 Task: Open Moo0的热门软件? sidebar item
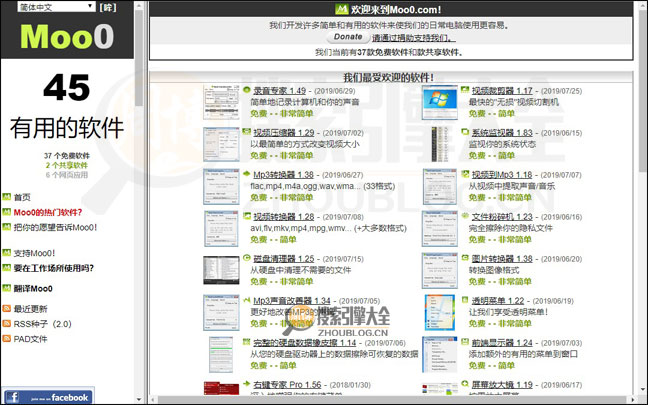[48, 212]
